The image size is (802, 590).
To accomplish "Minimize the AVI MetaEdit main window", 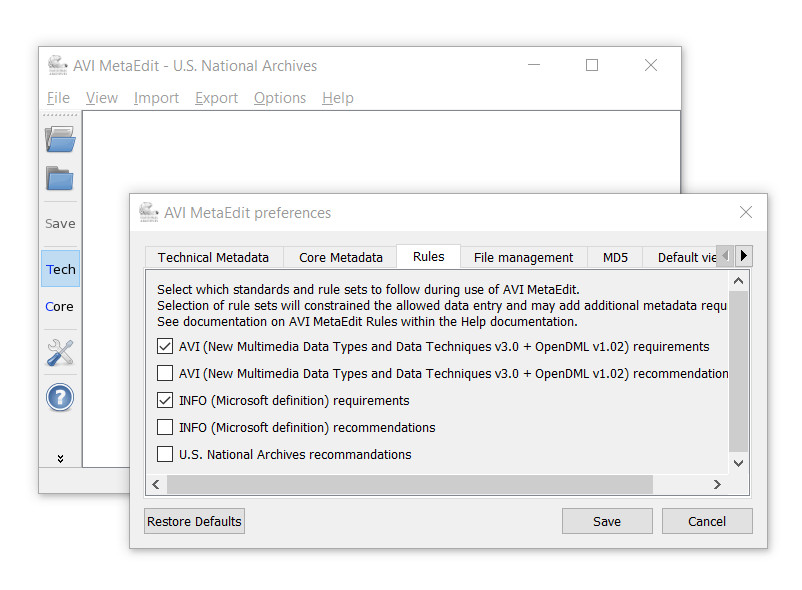I will (534, 65).
